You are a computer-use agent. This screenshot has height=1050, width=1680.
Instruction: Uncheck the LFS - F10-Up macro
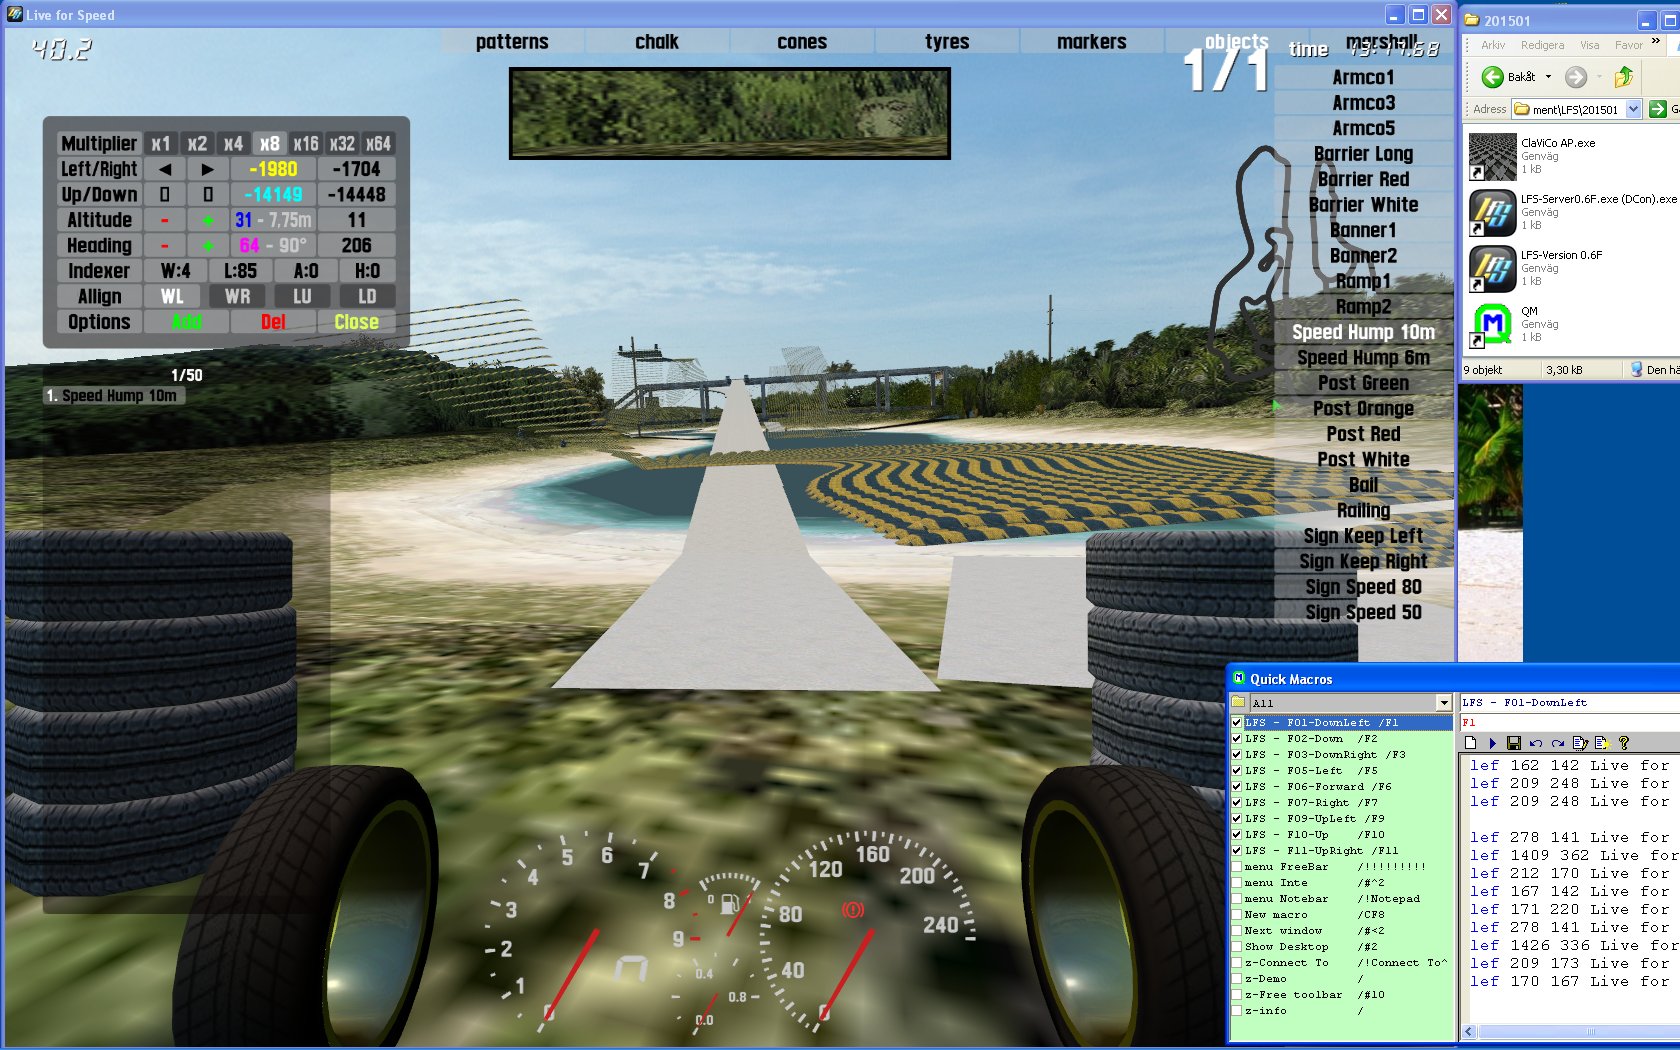tap(1237, 834)
